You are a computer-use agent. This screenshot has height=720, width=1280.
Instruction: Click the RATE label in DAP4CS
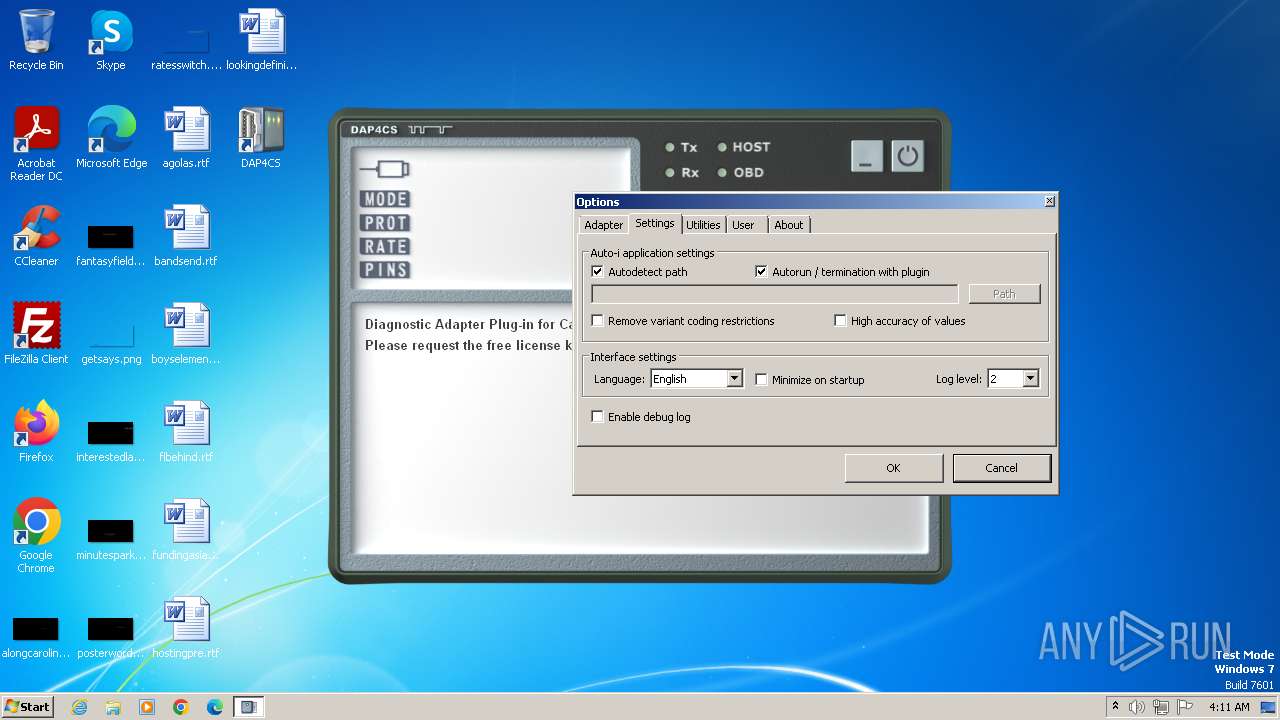(385, 246)
